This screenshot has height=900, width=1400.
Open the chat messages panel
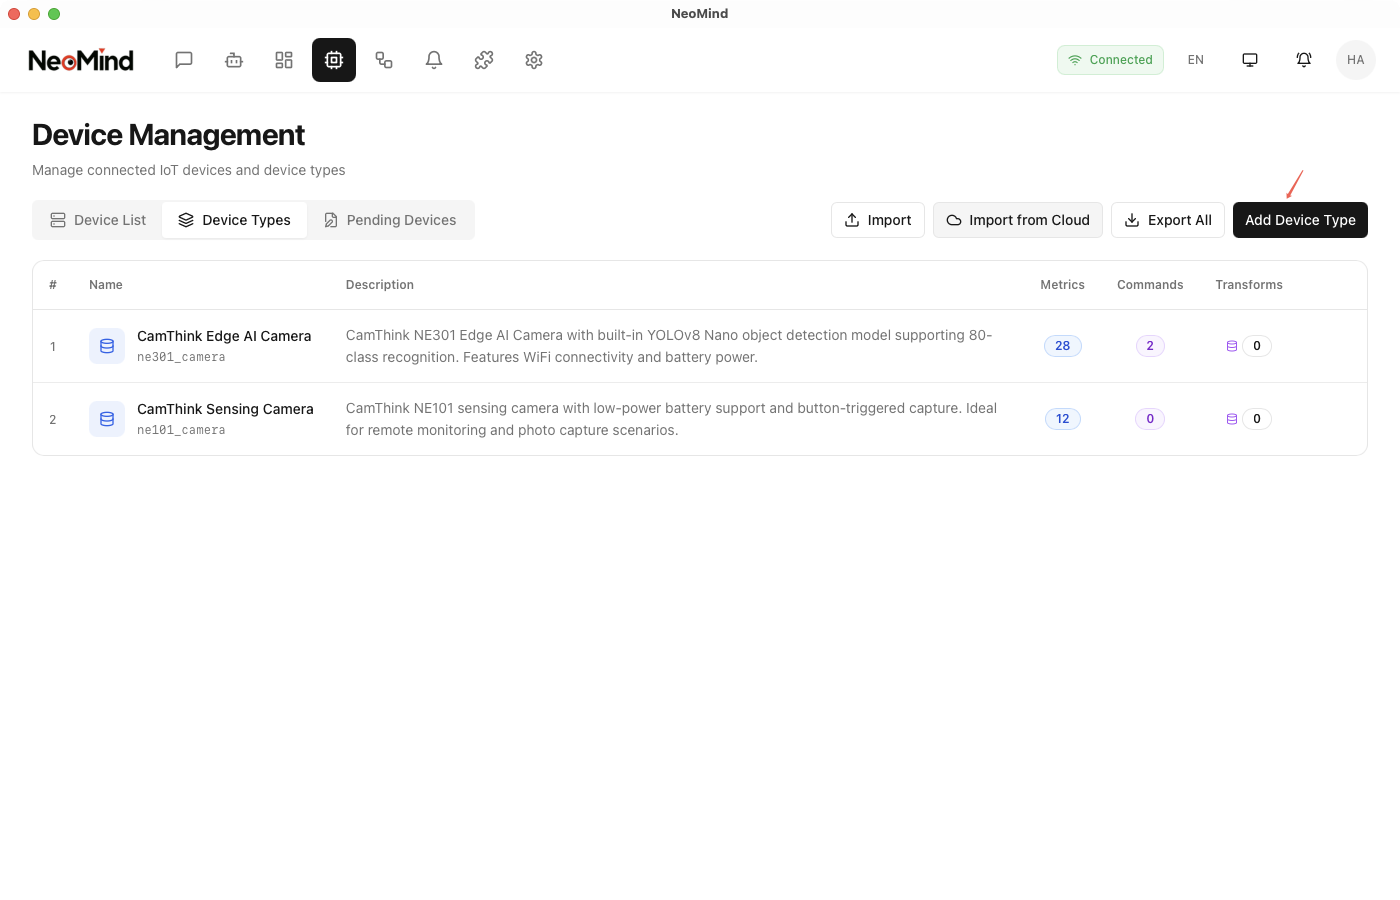click(x=184, y=60)
